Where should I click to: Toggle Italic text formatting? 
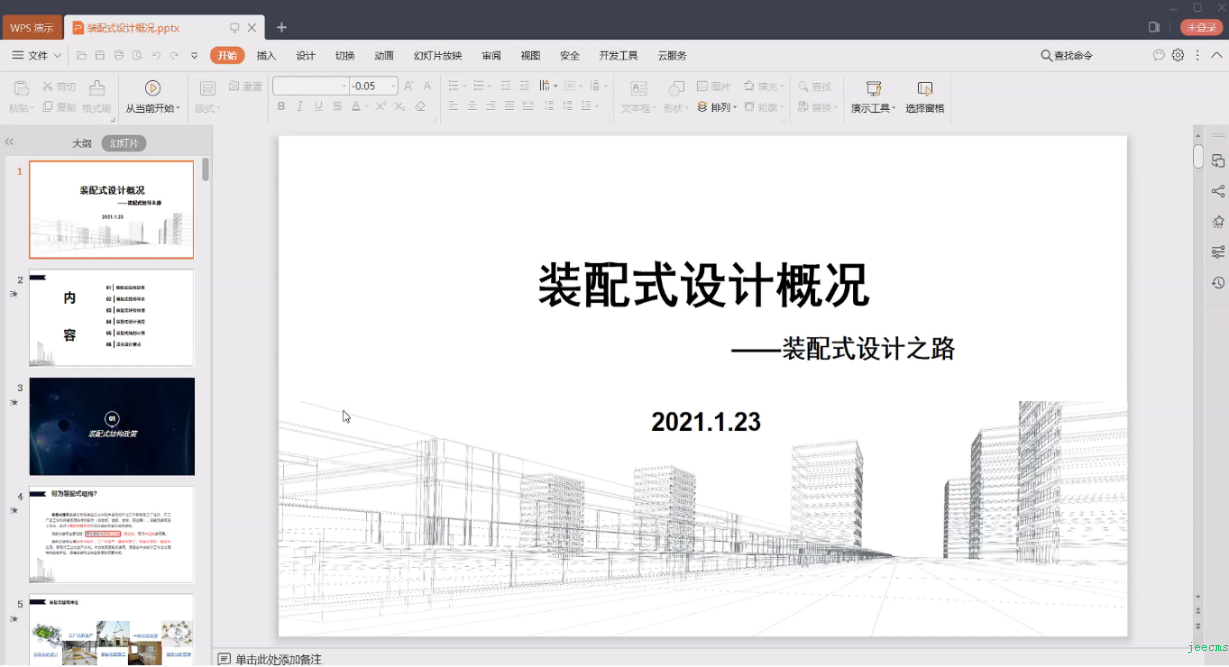(300, 106)
